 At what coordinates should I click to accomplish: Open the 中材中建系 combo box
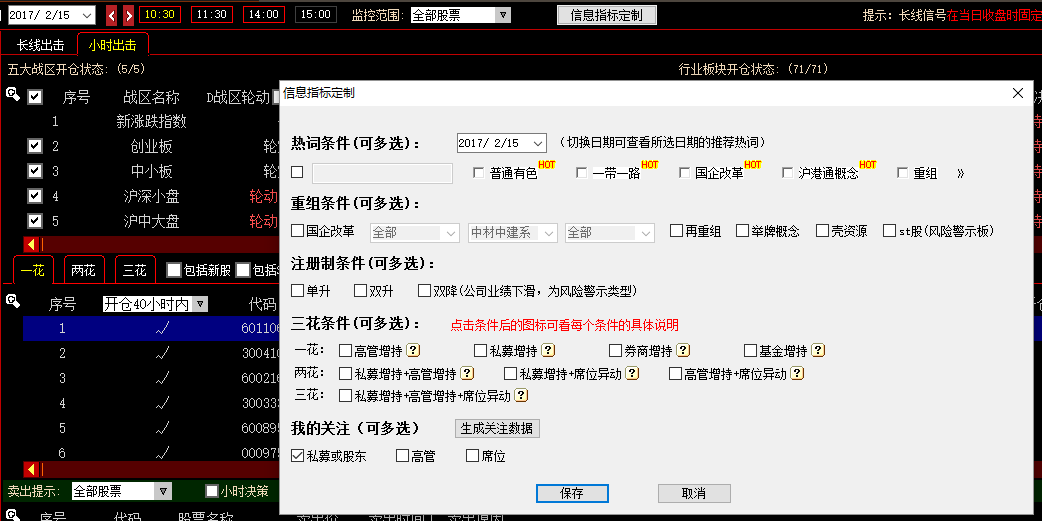coord(512,232)
